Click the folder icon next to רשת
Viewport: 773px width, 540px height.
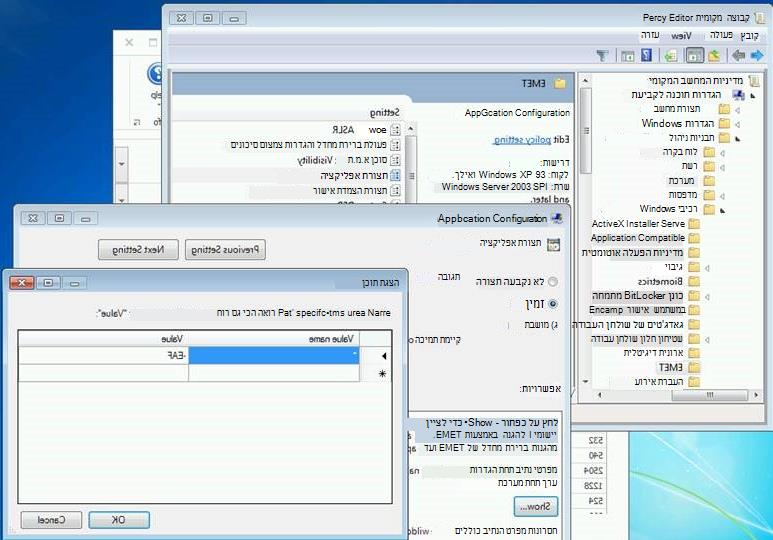pos(709,166)
